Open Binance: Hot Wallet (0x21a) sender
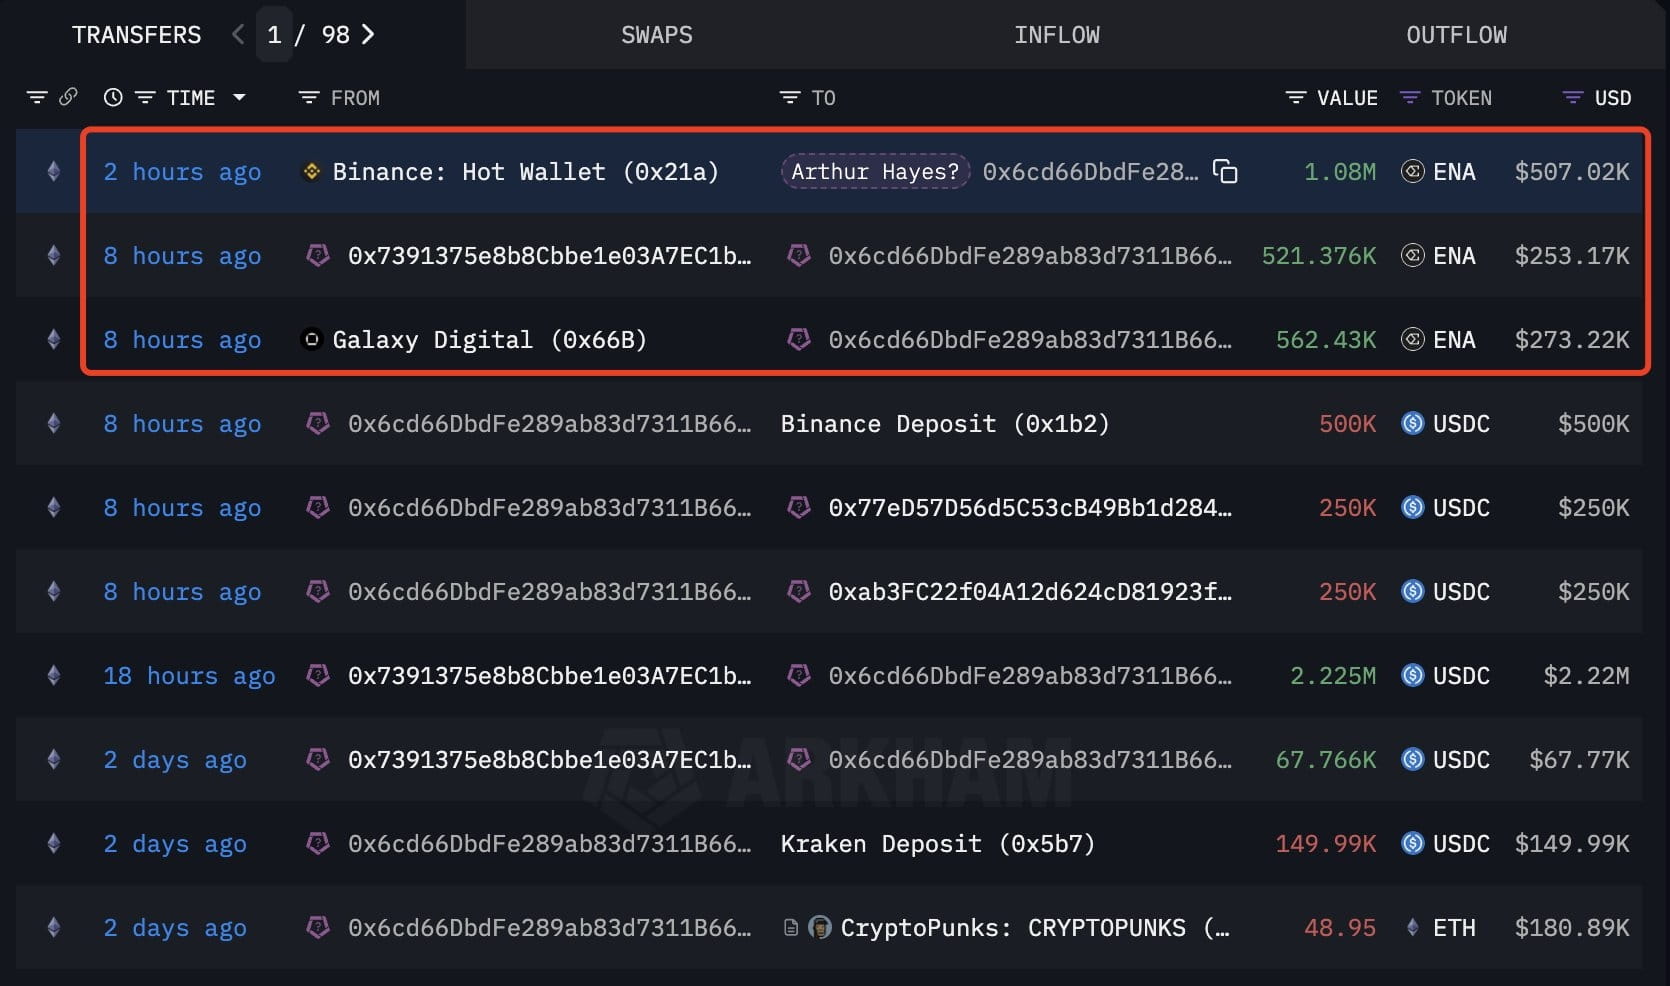This screenshot has width=1670, height=986. coord(525,172)
